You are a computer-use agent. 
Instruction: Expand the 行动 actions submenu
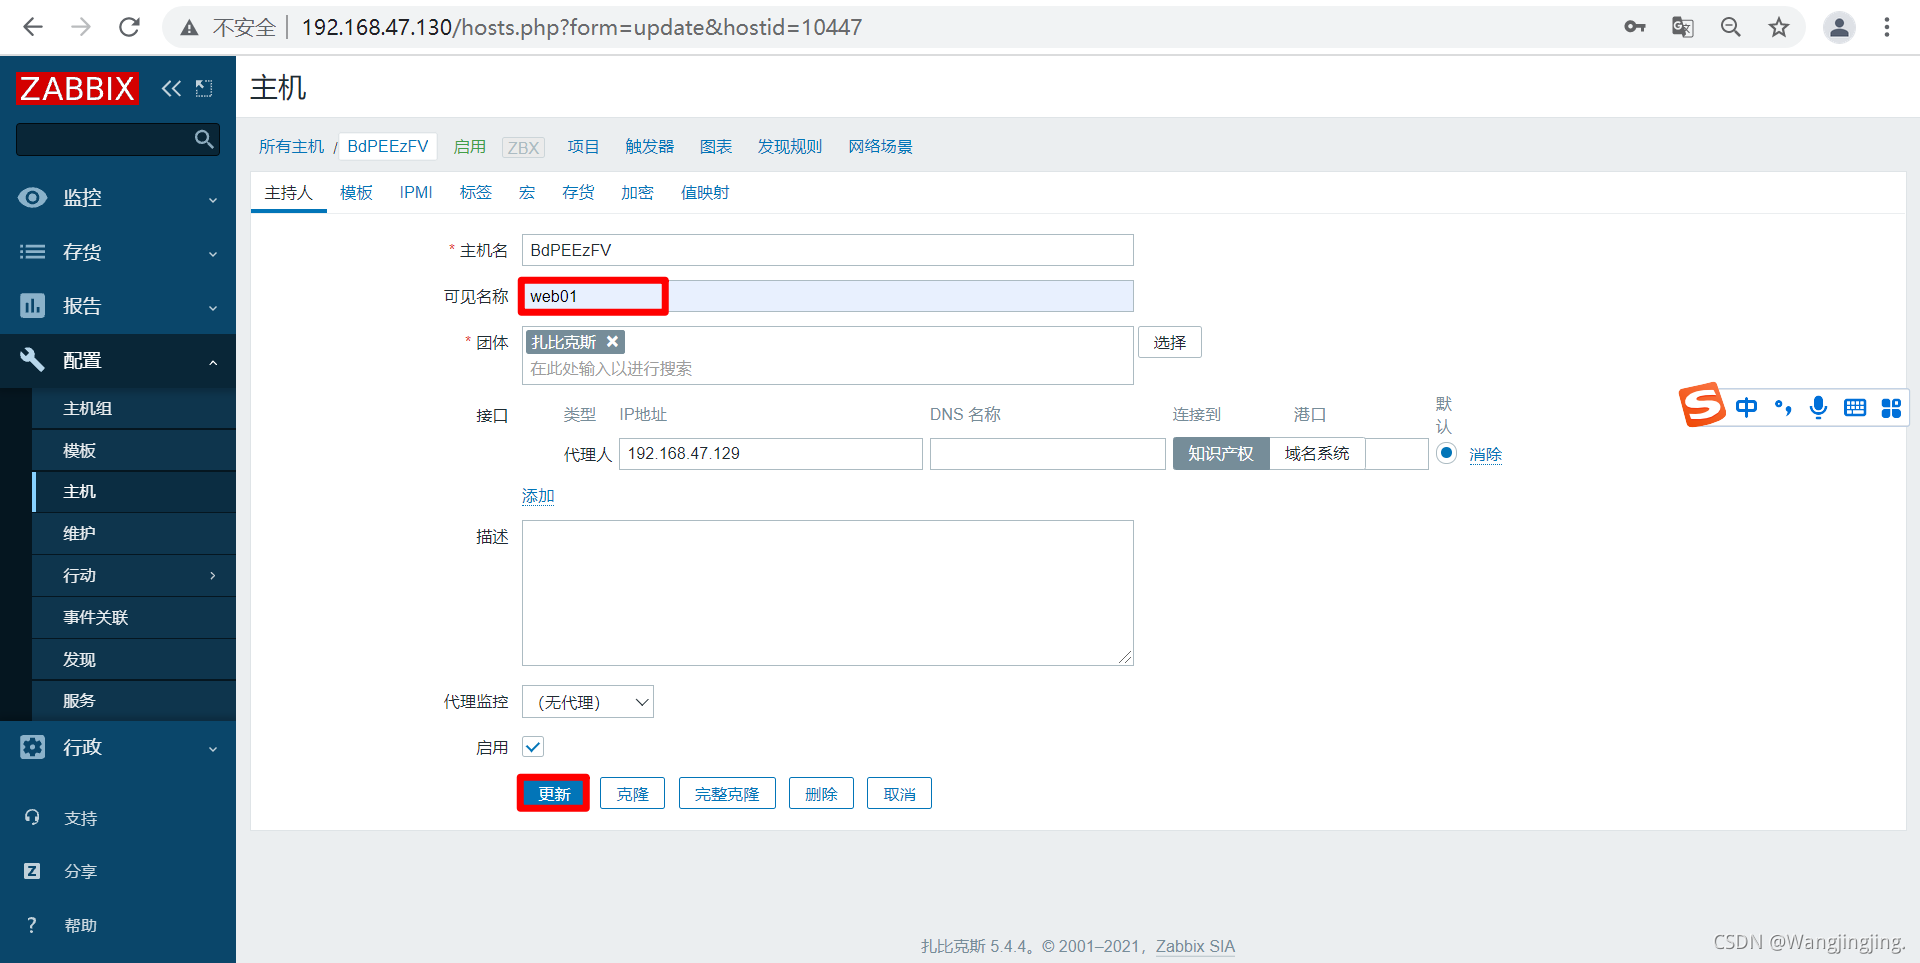[x=134, y=575]
